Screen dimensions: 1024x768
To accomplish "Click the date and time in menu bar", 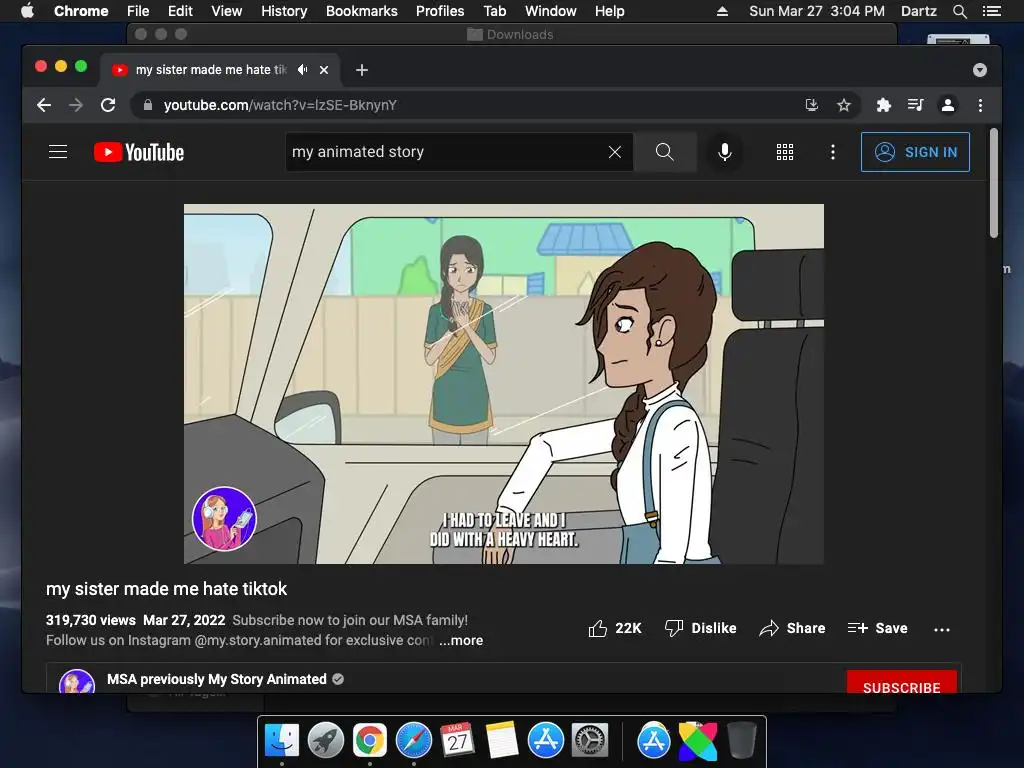I will [x=816, y=11].
